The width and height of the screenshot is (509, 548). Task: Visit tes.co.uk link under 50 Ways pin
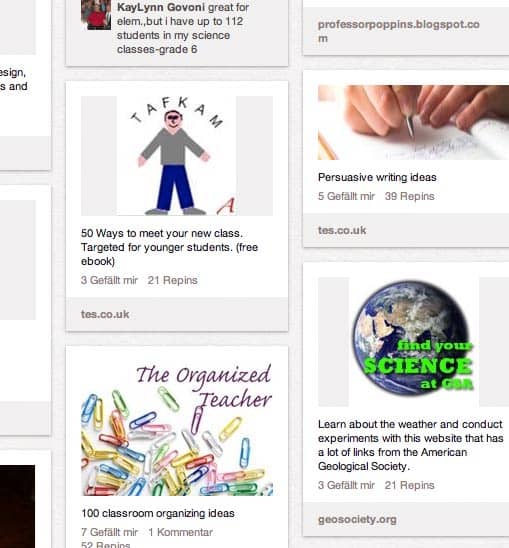pyautogui.click(x=105, y=314)
